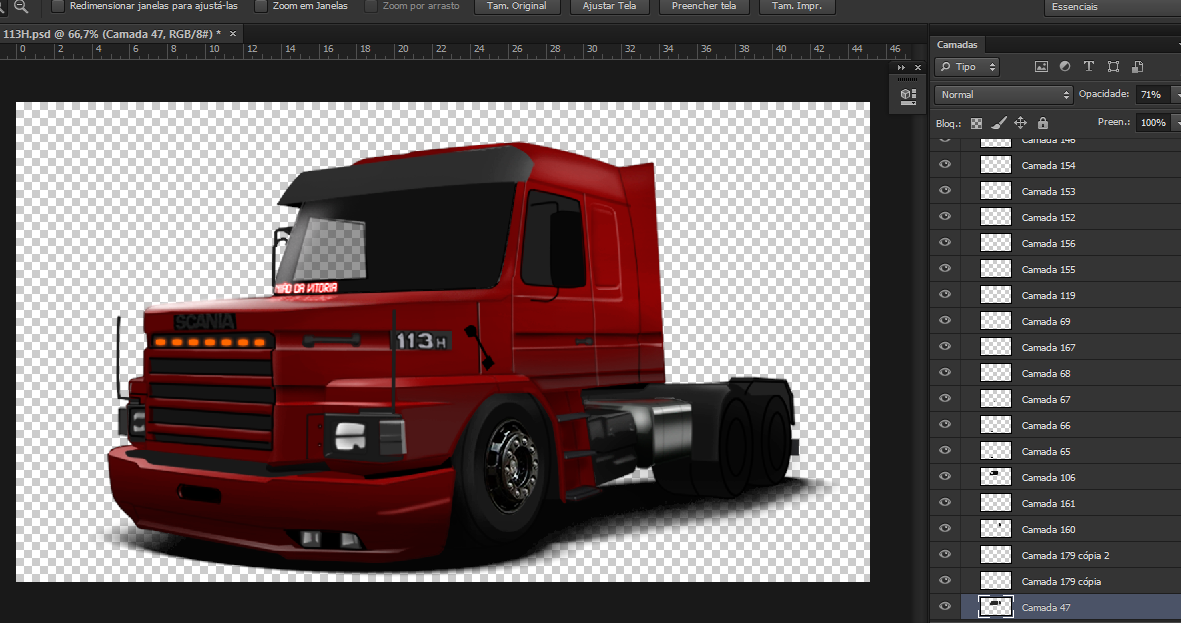Select thumbnail of layer Camada 160
The height and width of the screenshot is (623, 1181).
tap(995, 529)
